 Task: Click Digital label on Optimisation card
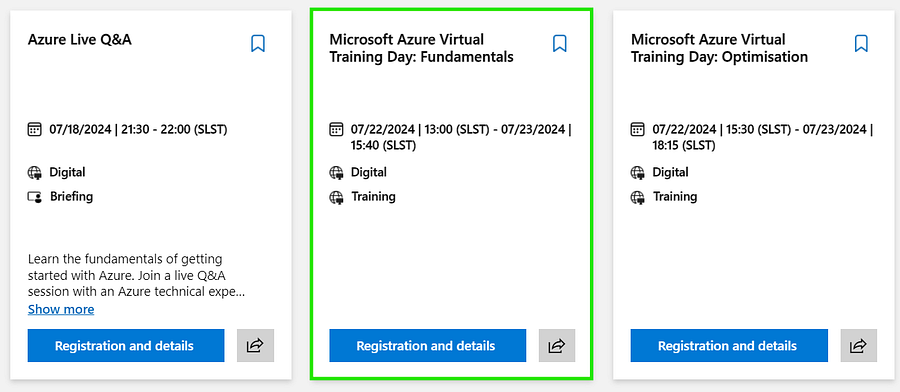[670, 172]
